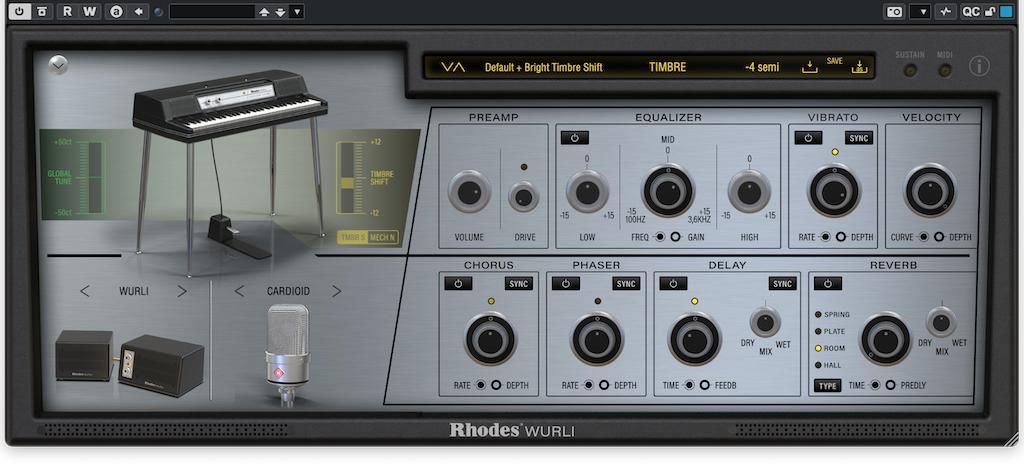Select Vibrato DEPTH radio button

(840, 237)
